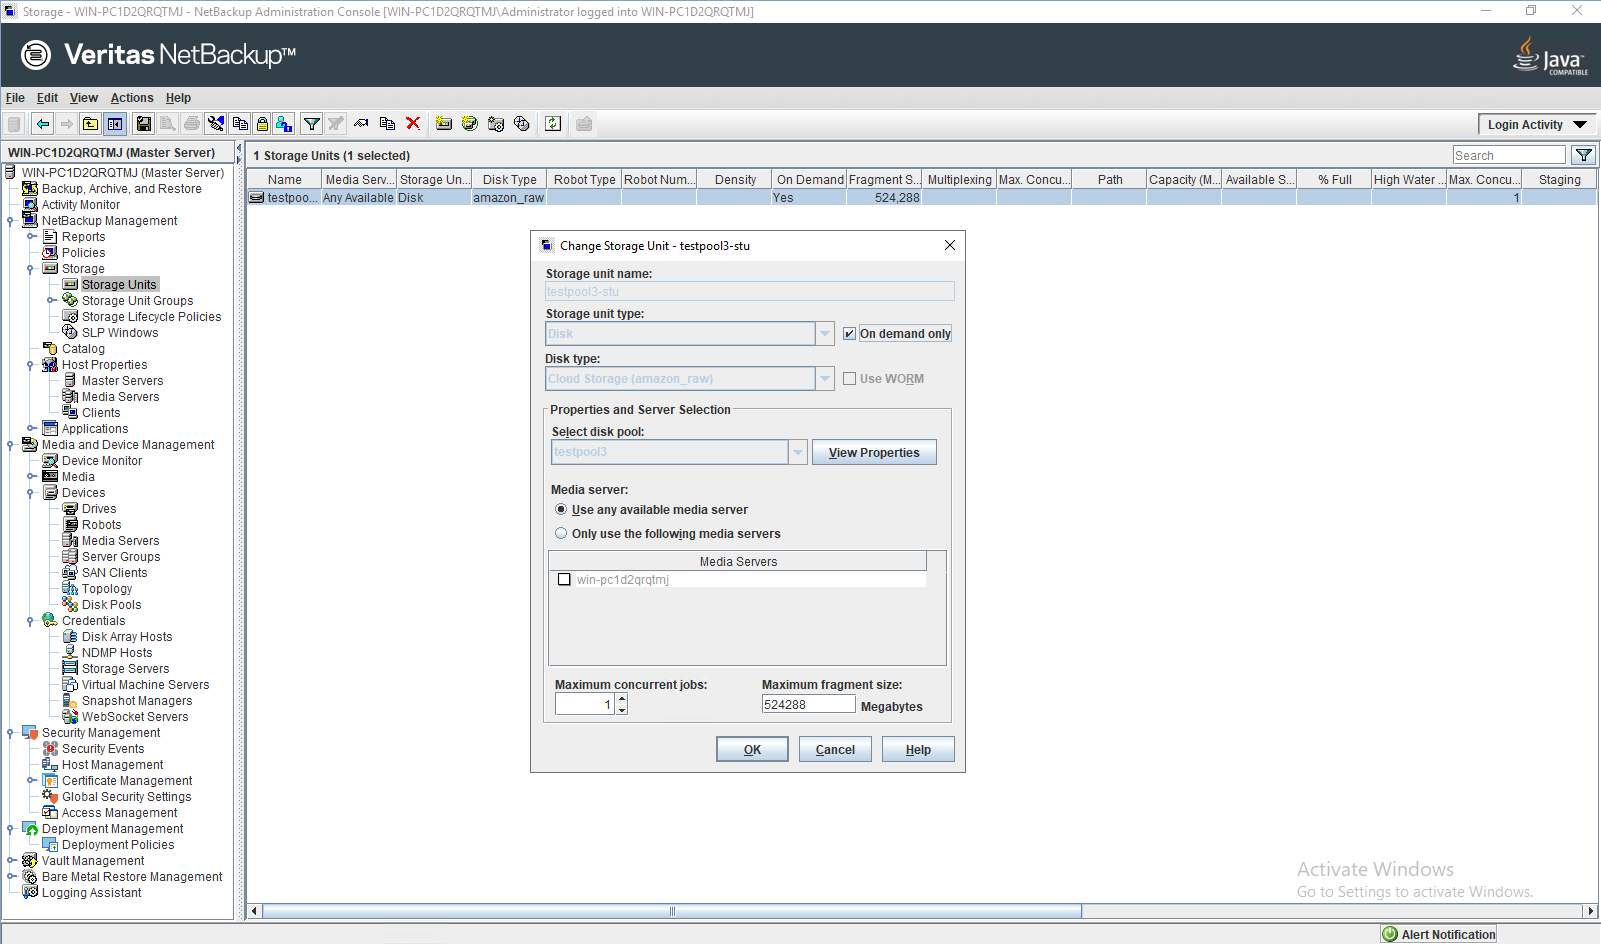The width and height of the screenshot is (1601, 944).
Task: Click the New Storage Lifecycle Policy toolbar icon
Action: [x=496, y=124]
